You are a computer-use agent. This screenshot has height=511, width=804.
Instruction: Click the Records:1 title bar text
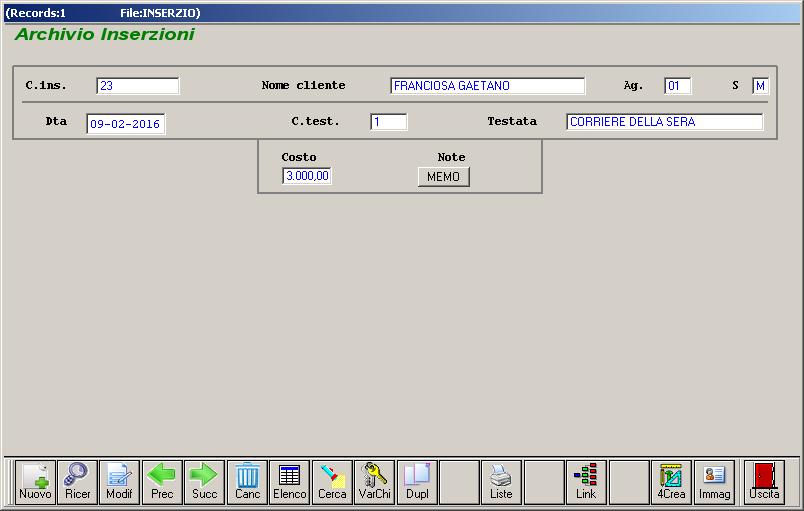pyautogui.click(x=35, y=13)
